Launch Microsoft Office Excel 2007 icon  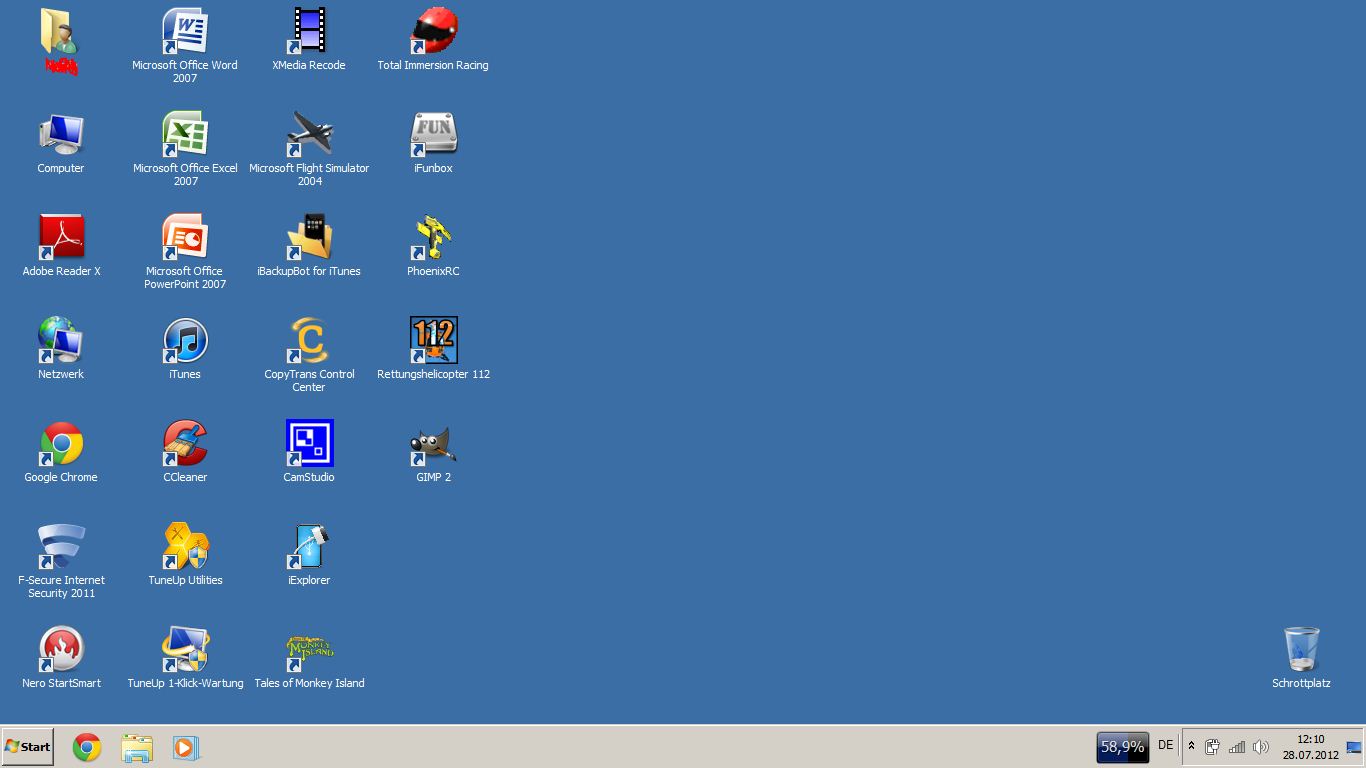pos(185,135)
